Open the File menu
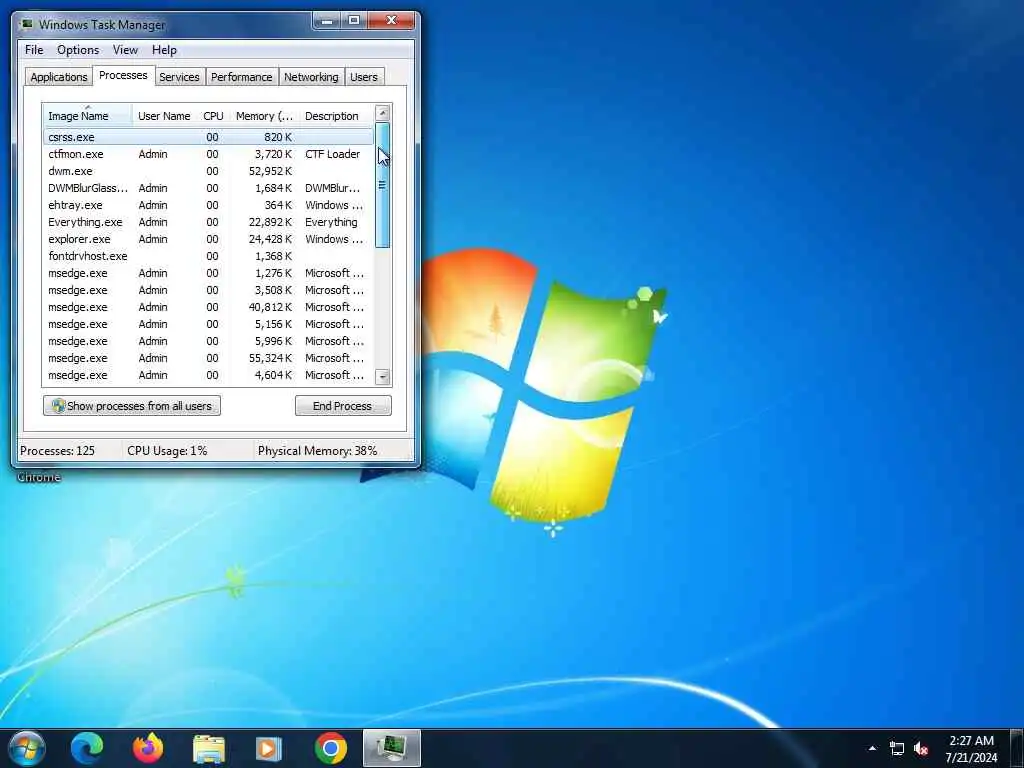The height and width of the screenshot is (768, 1024). tap(34, 50)
